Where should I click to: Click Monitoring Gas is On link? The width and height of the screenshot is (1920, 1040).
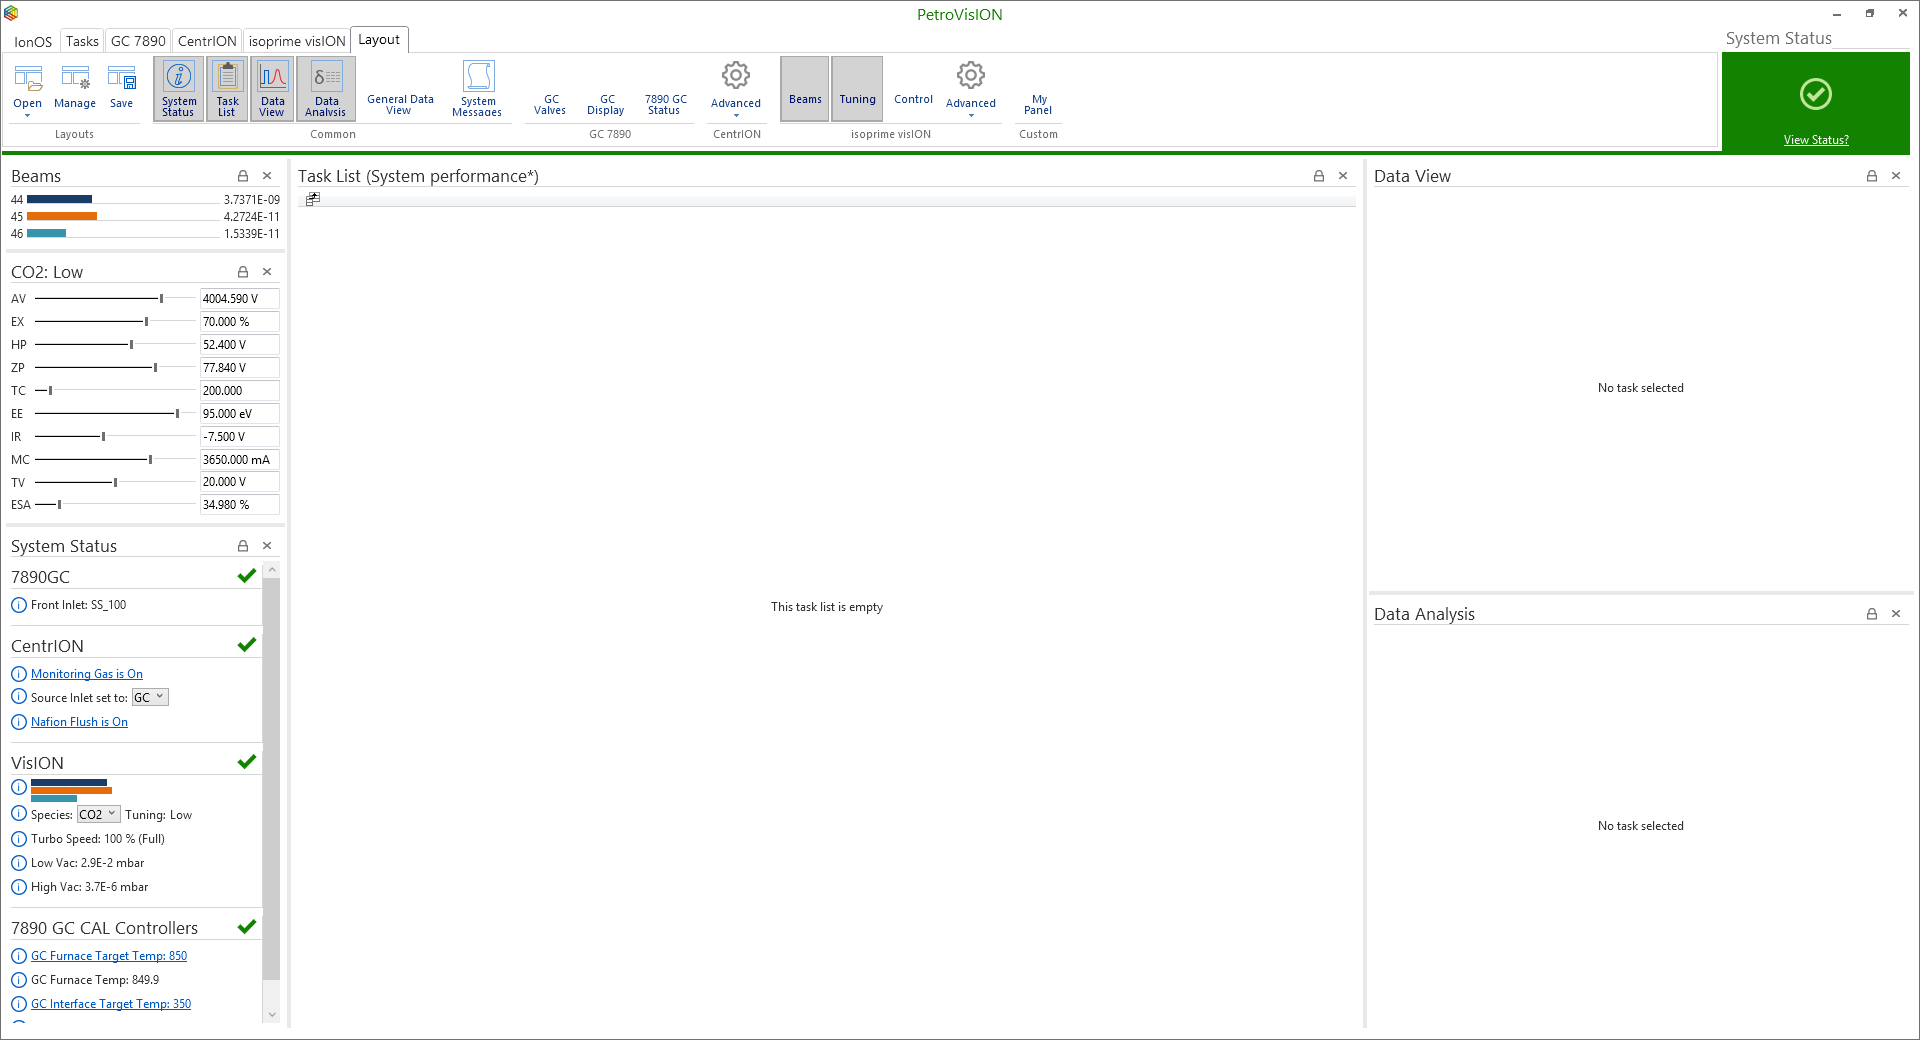[x=87, y=674]
